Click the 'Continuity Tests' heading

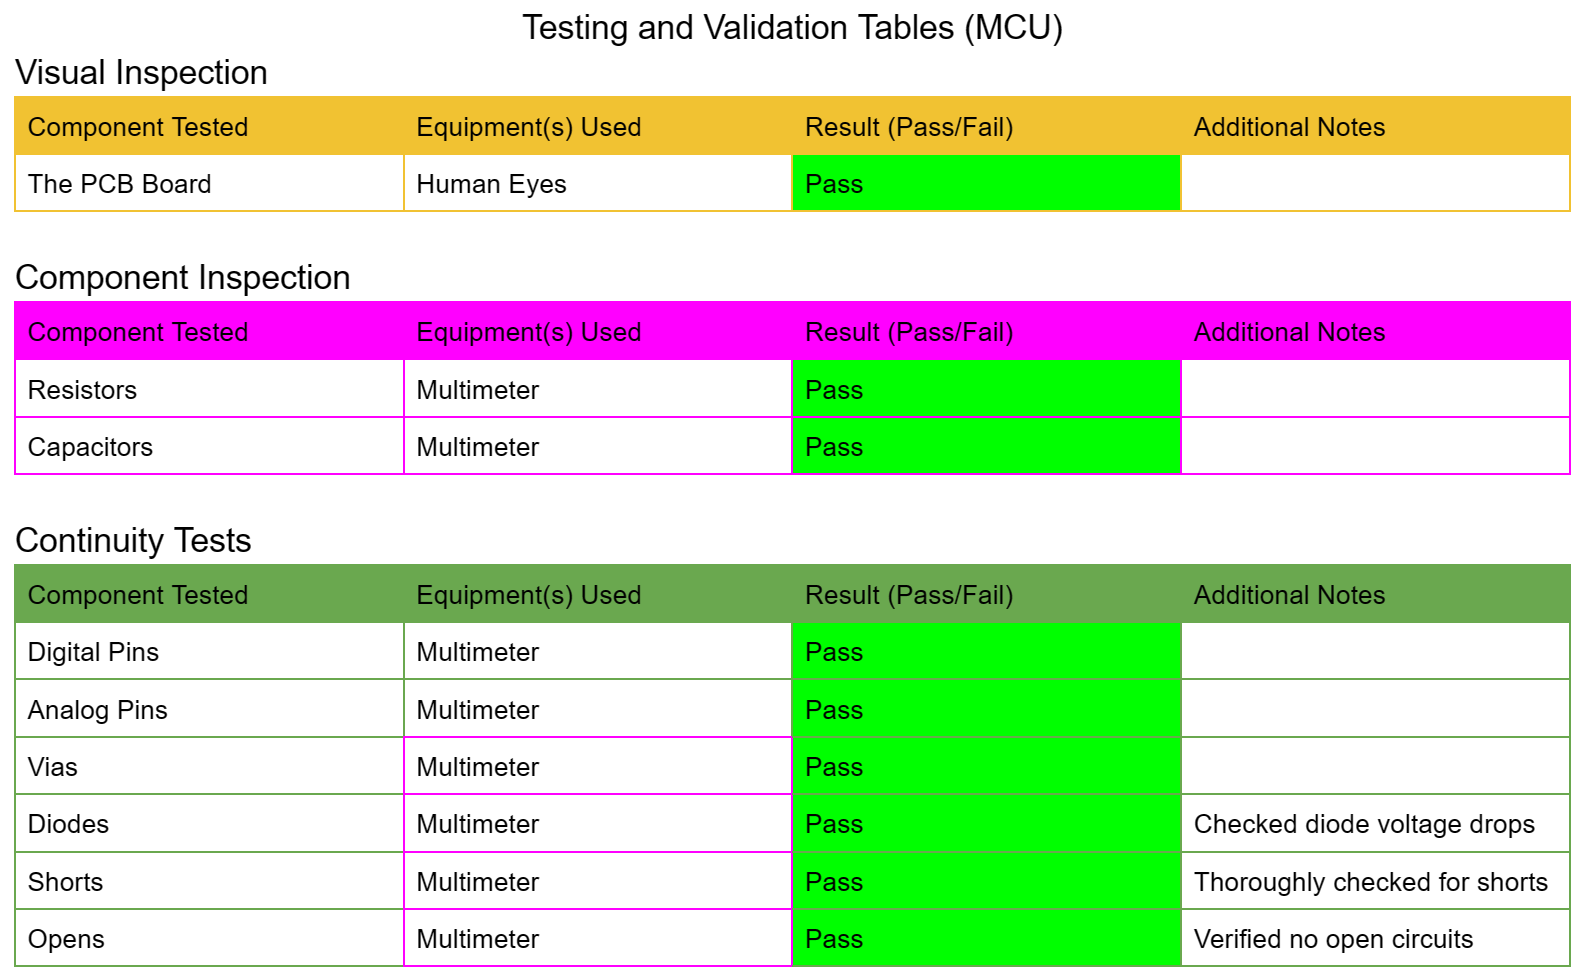pyautogui.click(x=133, y=541)
